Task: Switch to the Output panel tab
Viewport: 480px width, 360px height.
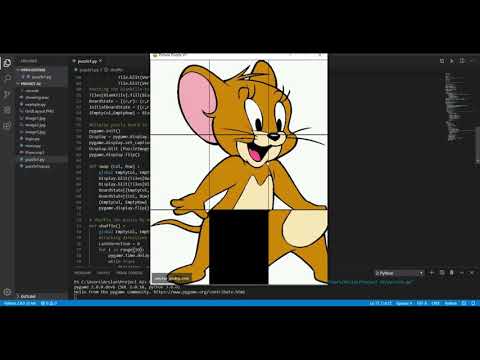Action: point(103,273)
